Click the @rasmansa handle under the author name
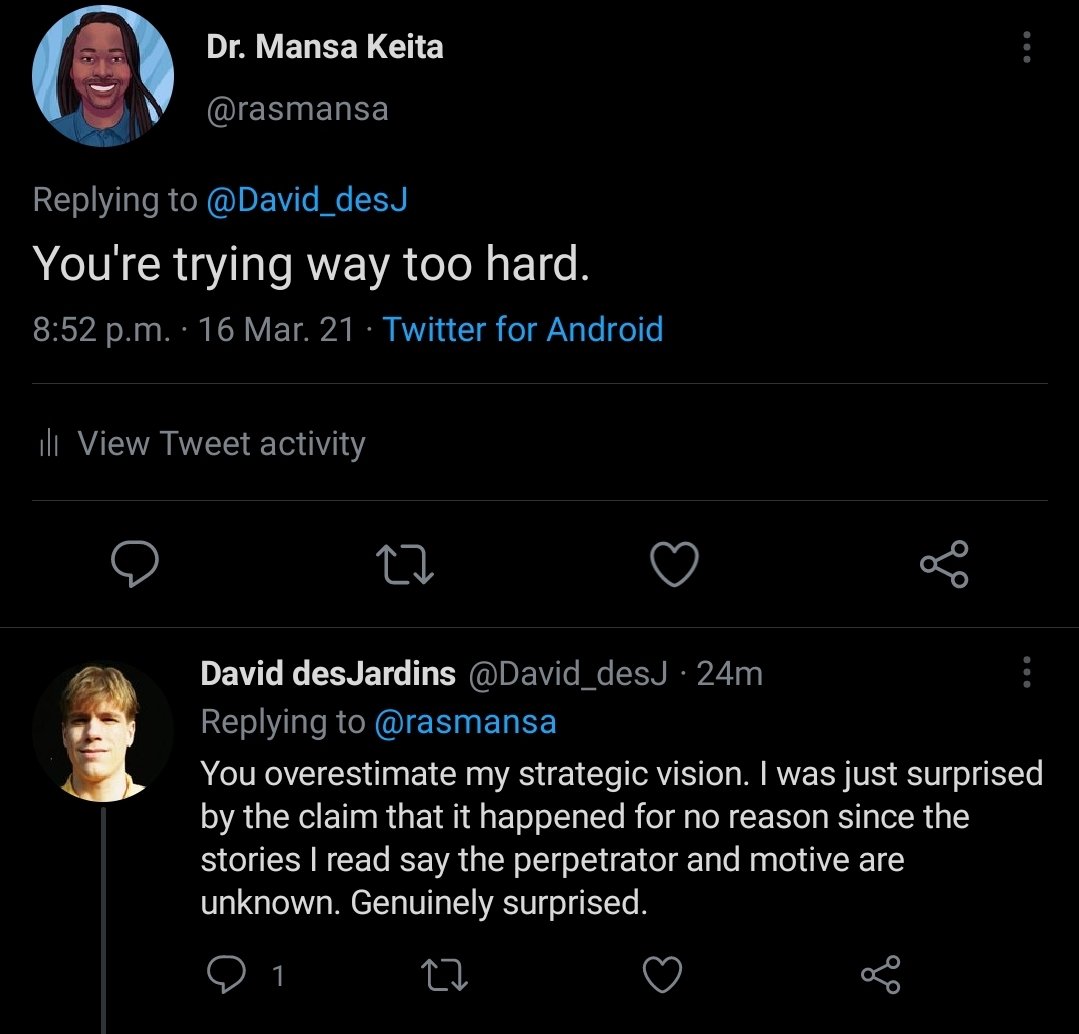This screenshot has width=1079, height=1034. click(297, 108)
